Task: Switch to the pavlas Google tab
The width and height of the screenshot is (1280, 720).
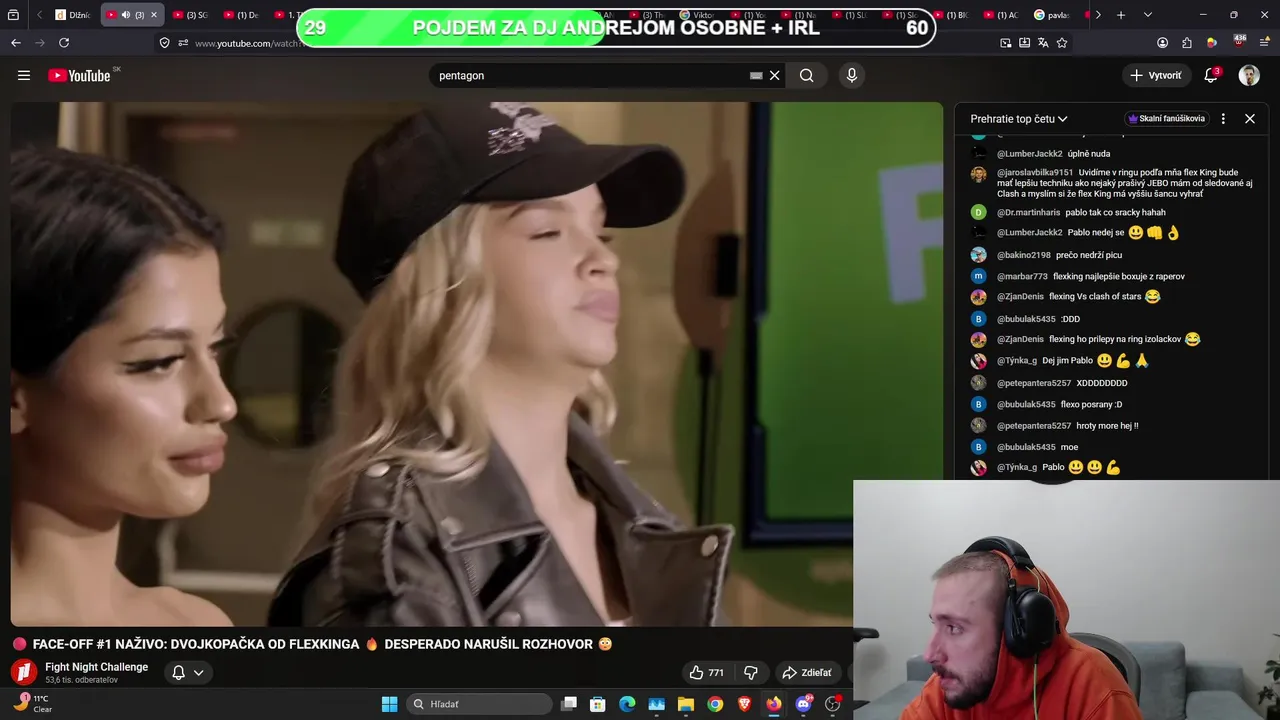Action: point(1052,15)
